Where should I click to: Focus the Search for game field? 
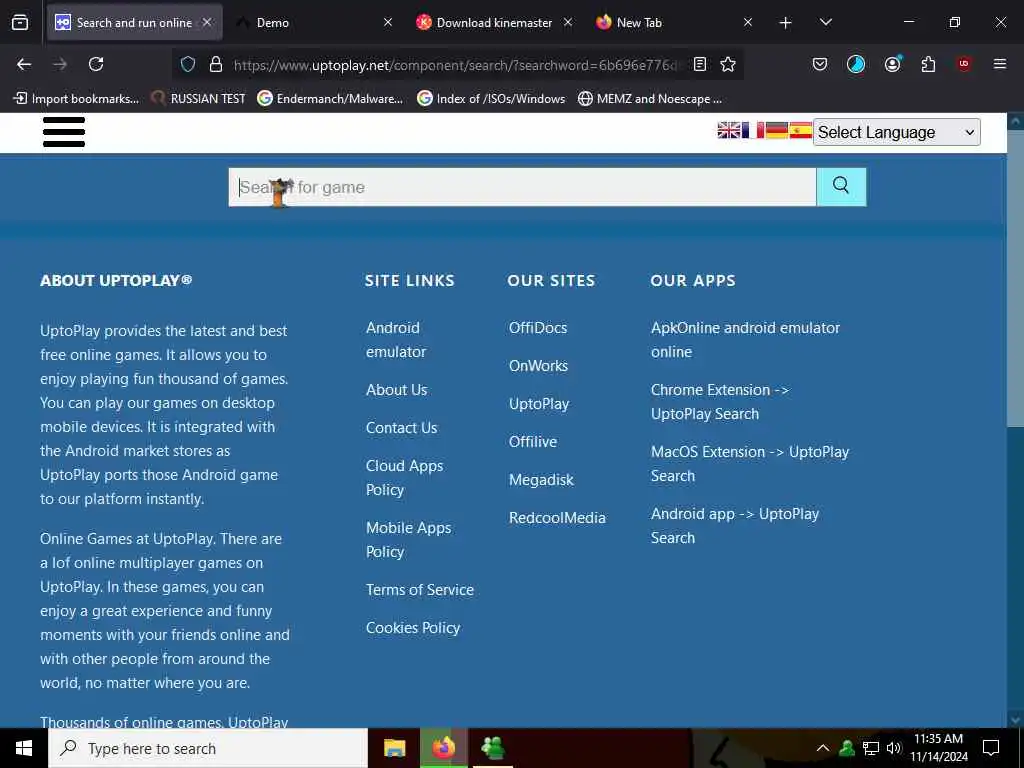pyautogui.click(x=522, y=187)
